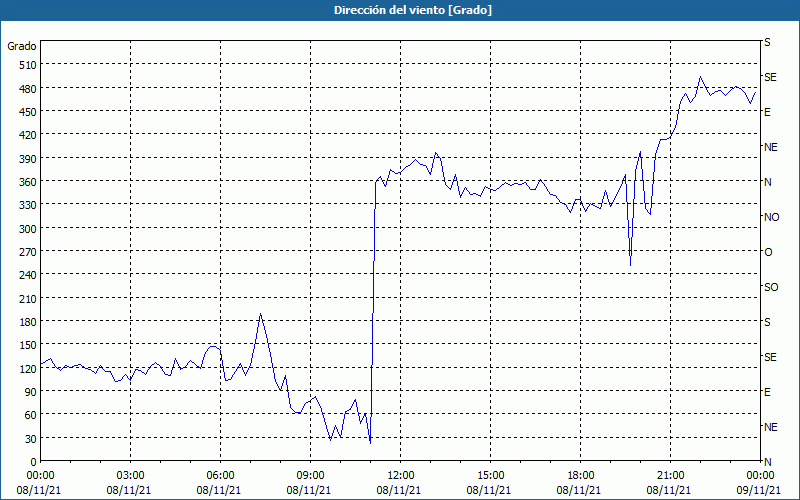
Task: Click the 60 degree axis label
Action: (x=31, y=415)
